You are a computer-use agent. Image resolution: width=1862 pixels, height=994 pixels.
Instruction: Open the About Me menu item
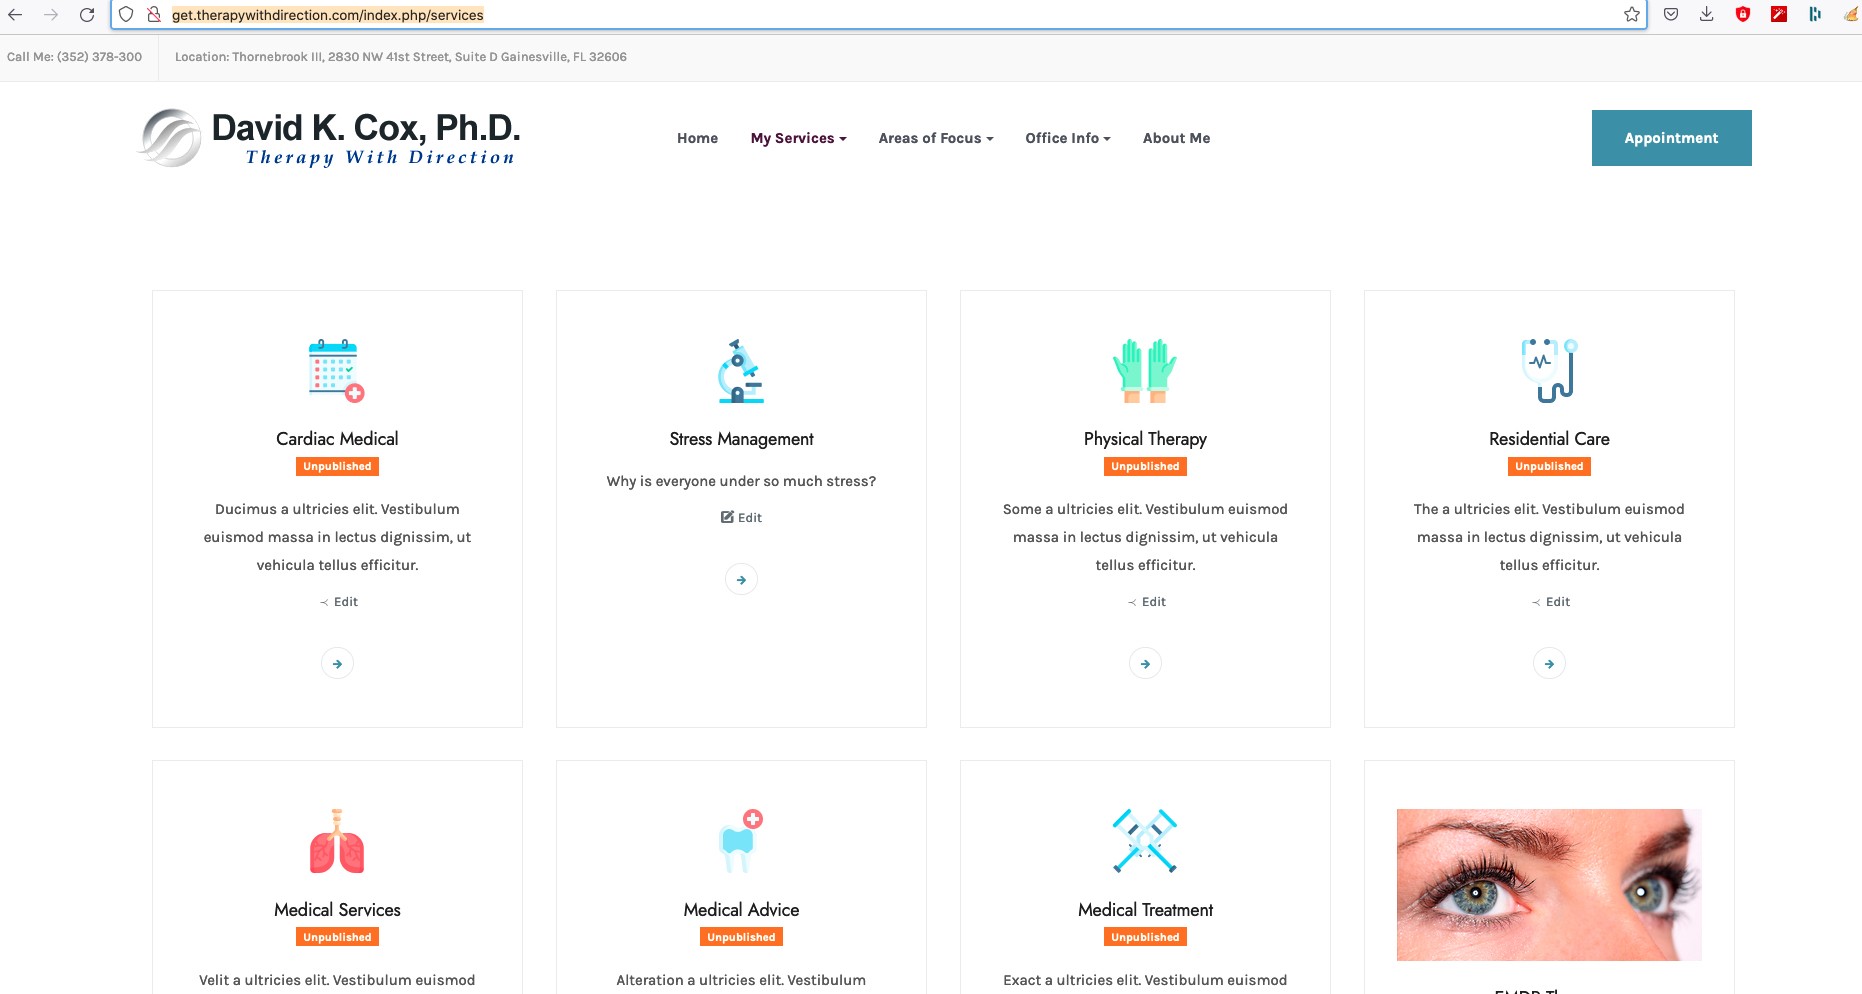click(1176, 138)
